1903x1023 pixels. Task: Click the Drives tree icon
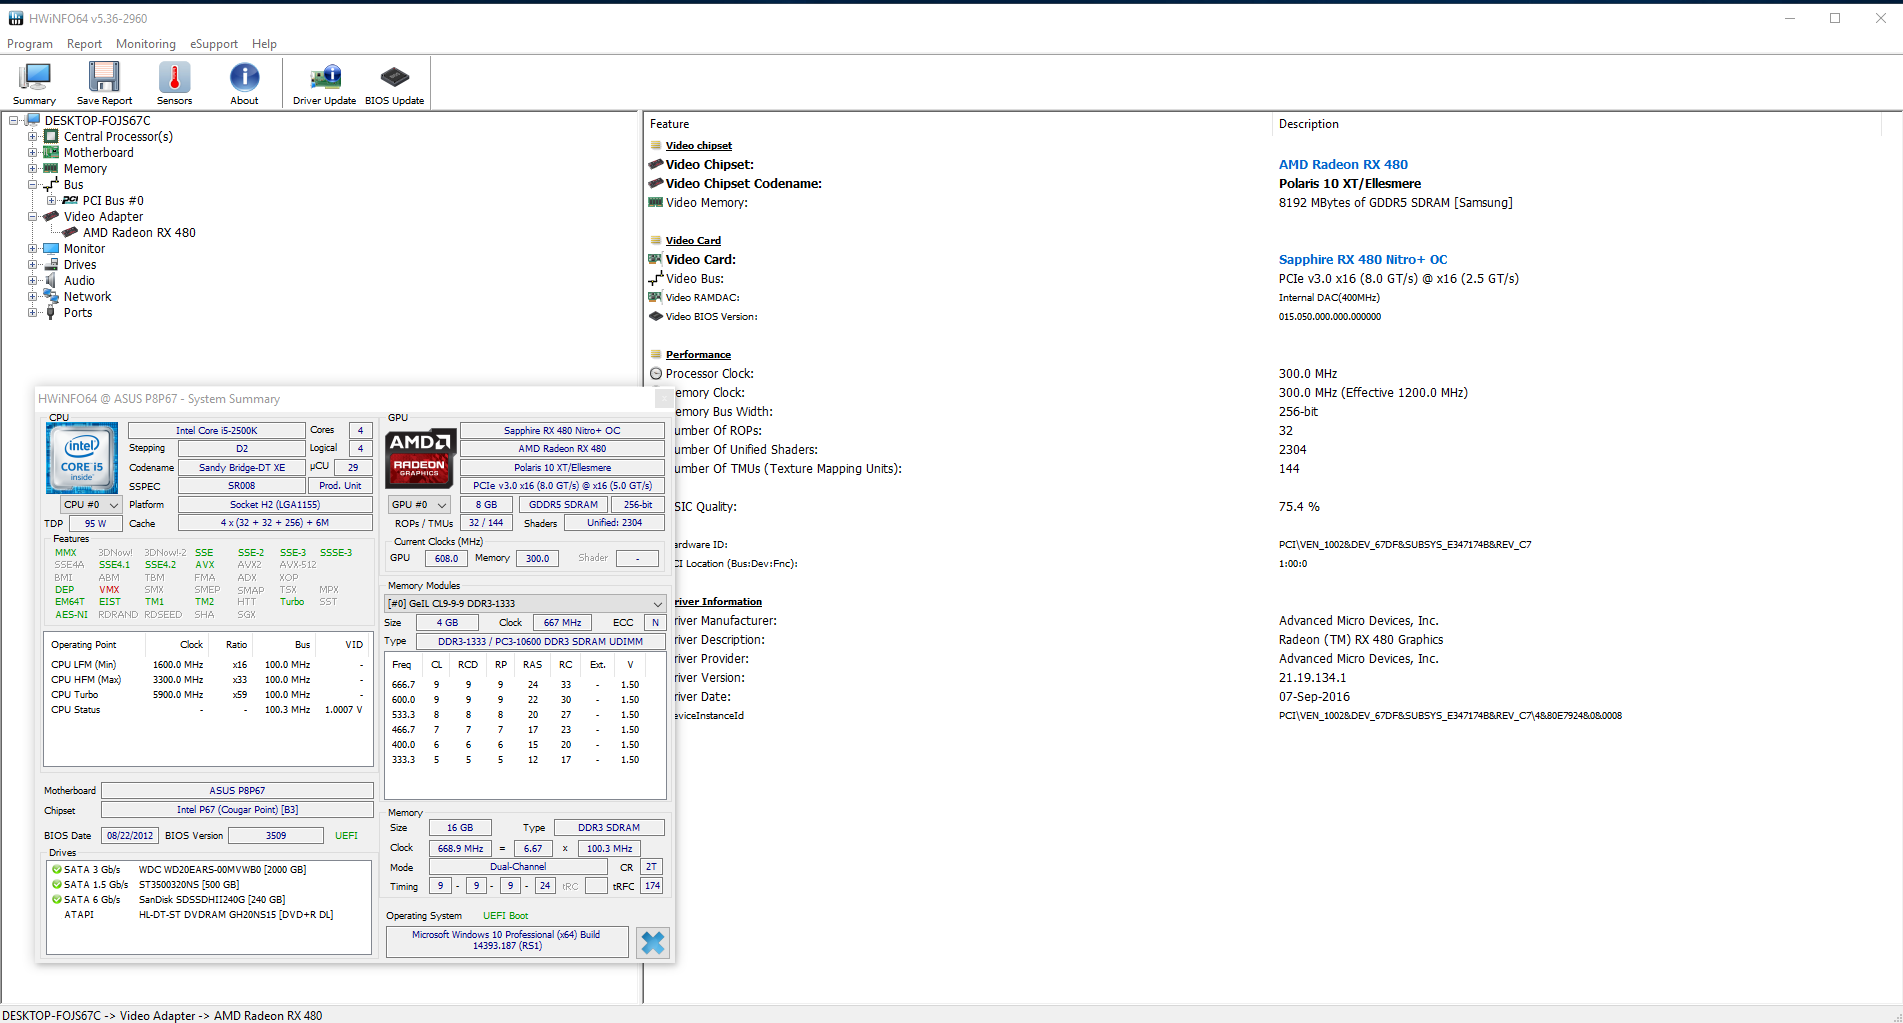pyautogui.click(x=51, y=265)
